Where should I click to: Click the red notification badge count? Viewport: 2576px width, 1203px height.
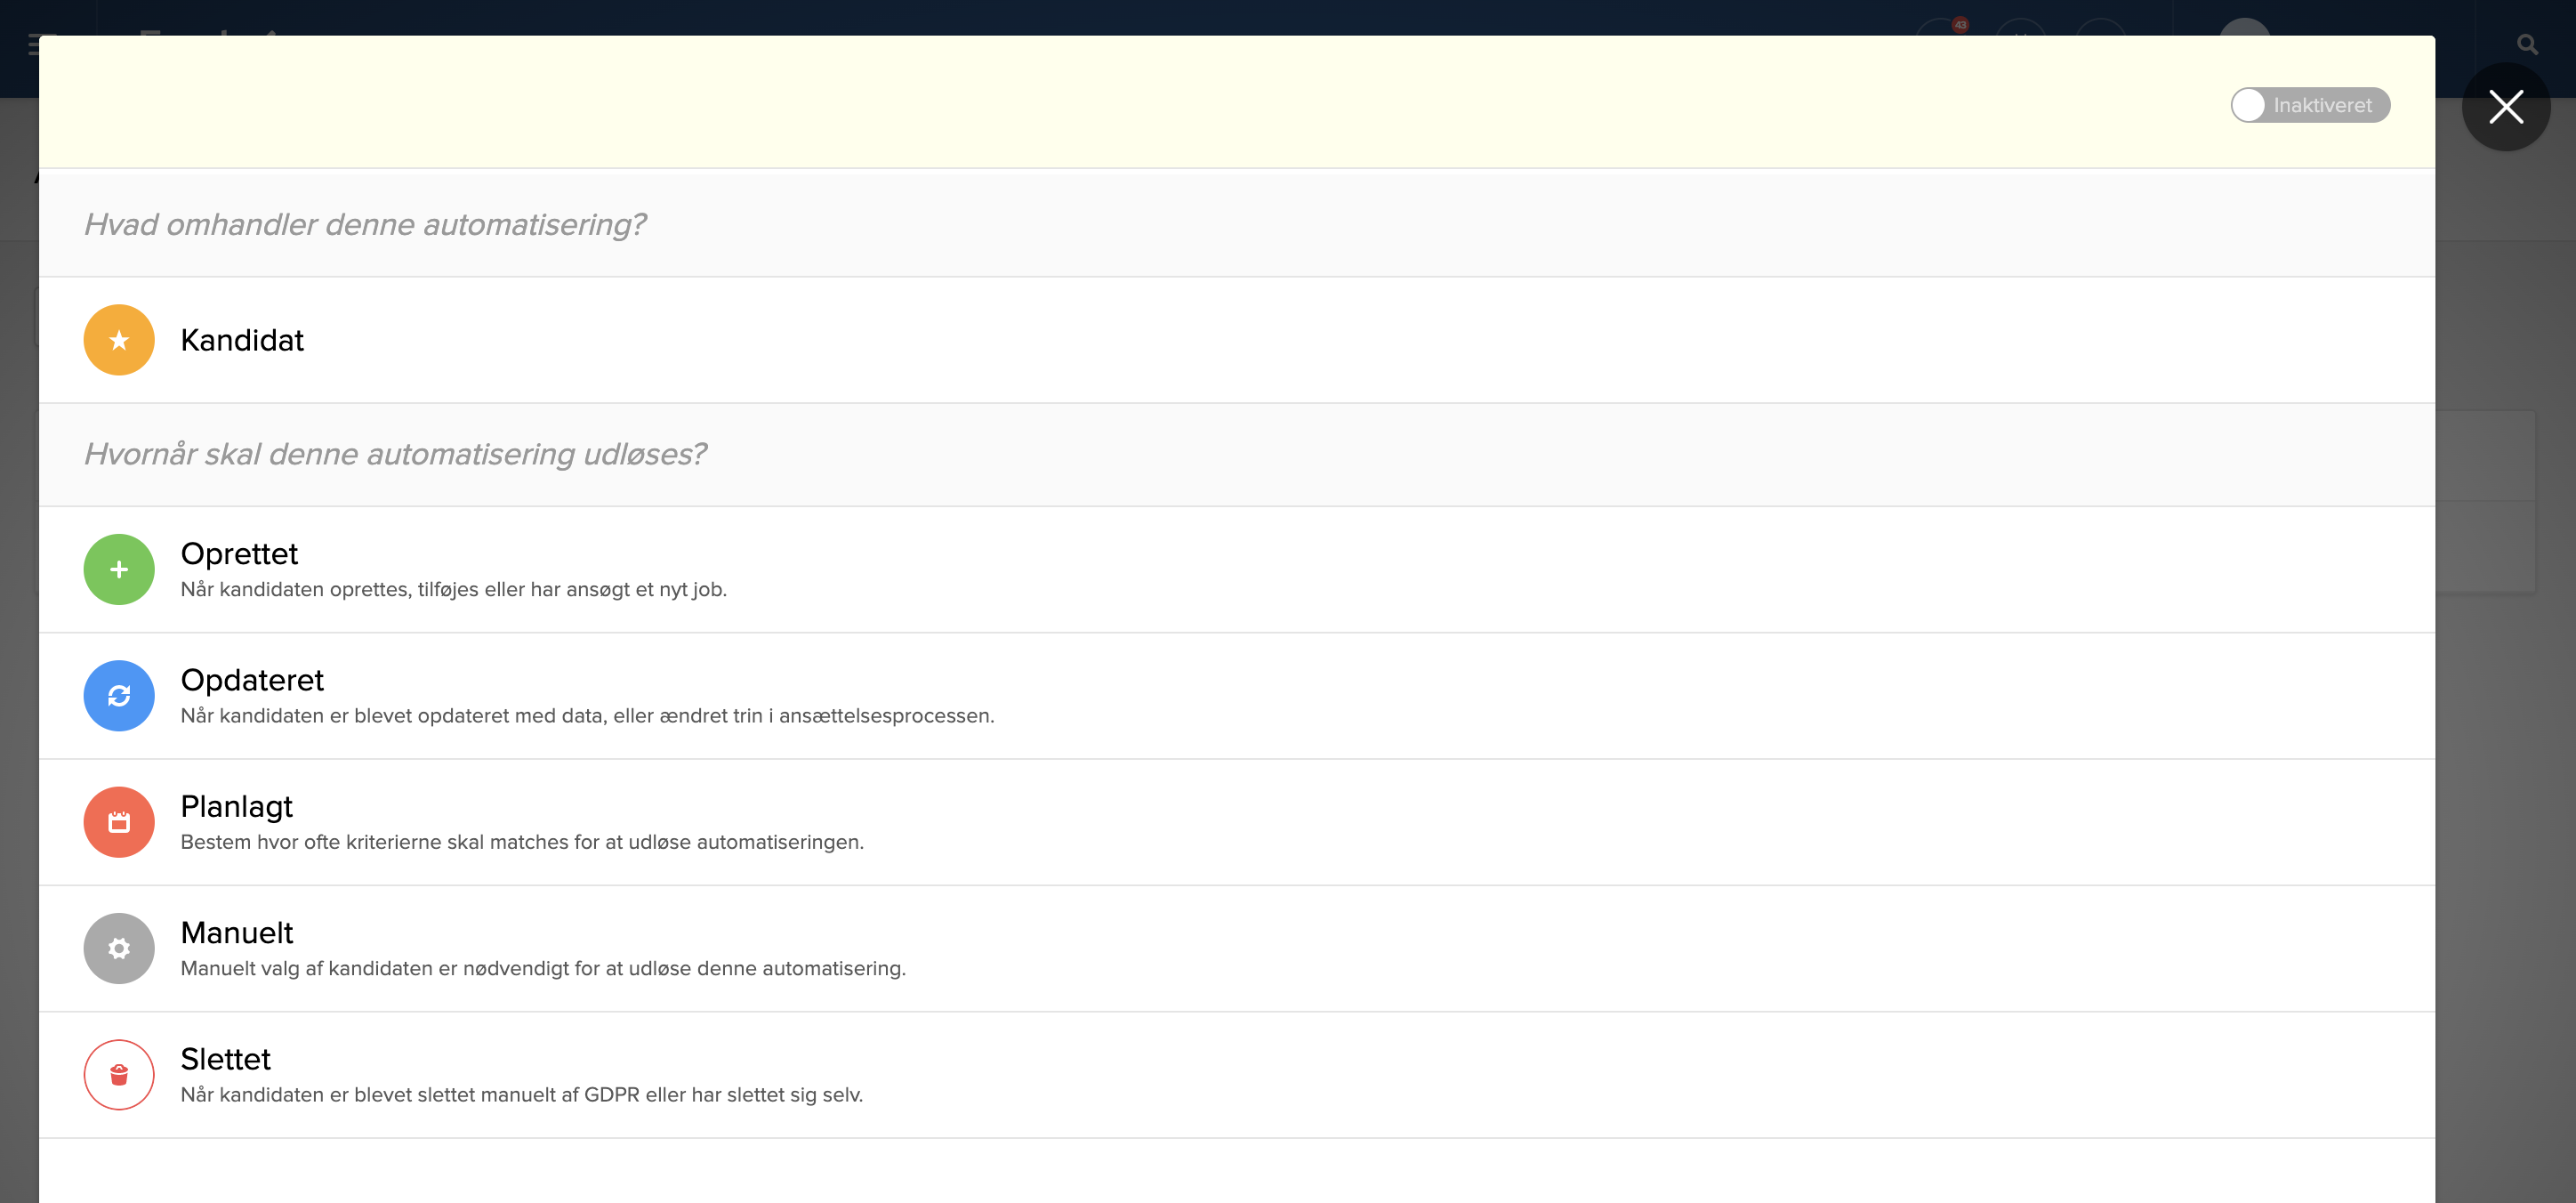[x=1960, y=25]
